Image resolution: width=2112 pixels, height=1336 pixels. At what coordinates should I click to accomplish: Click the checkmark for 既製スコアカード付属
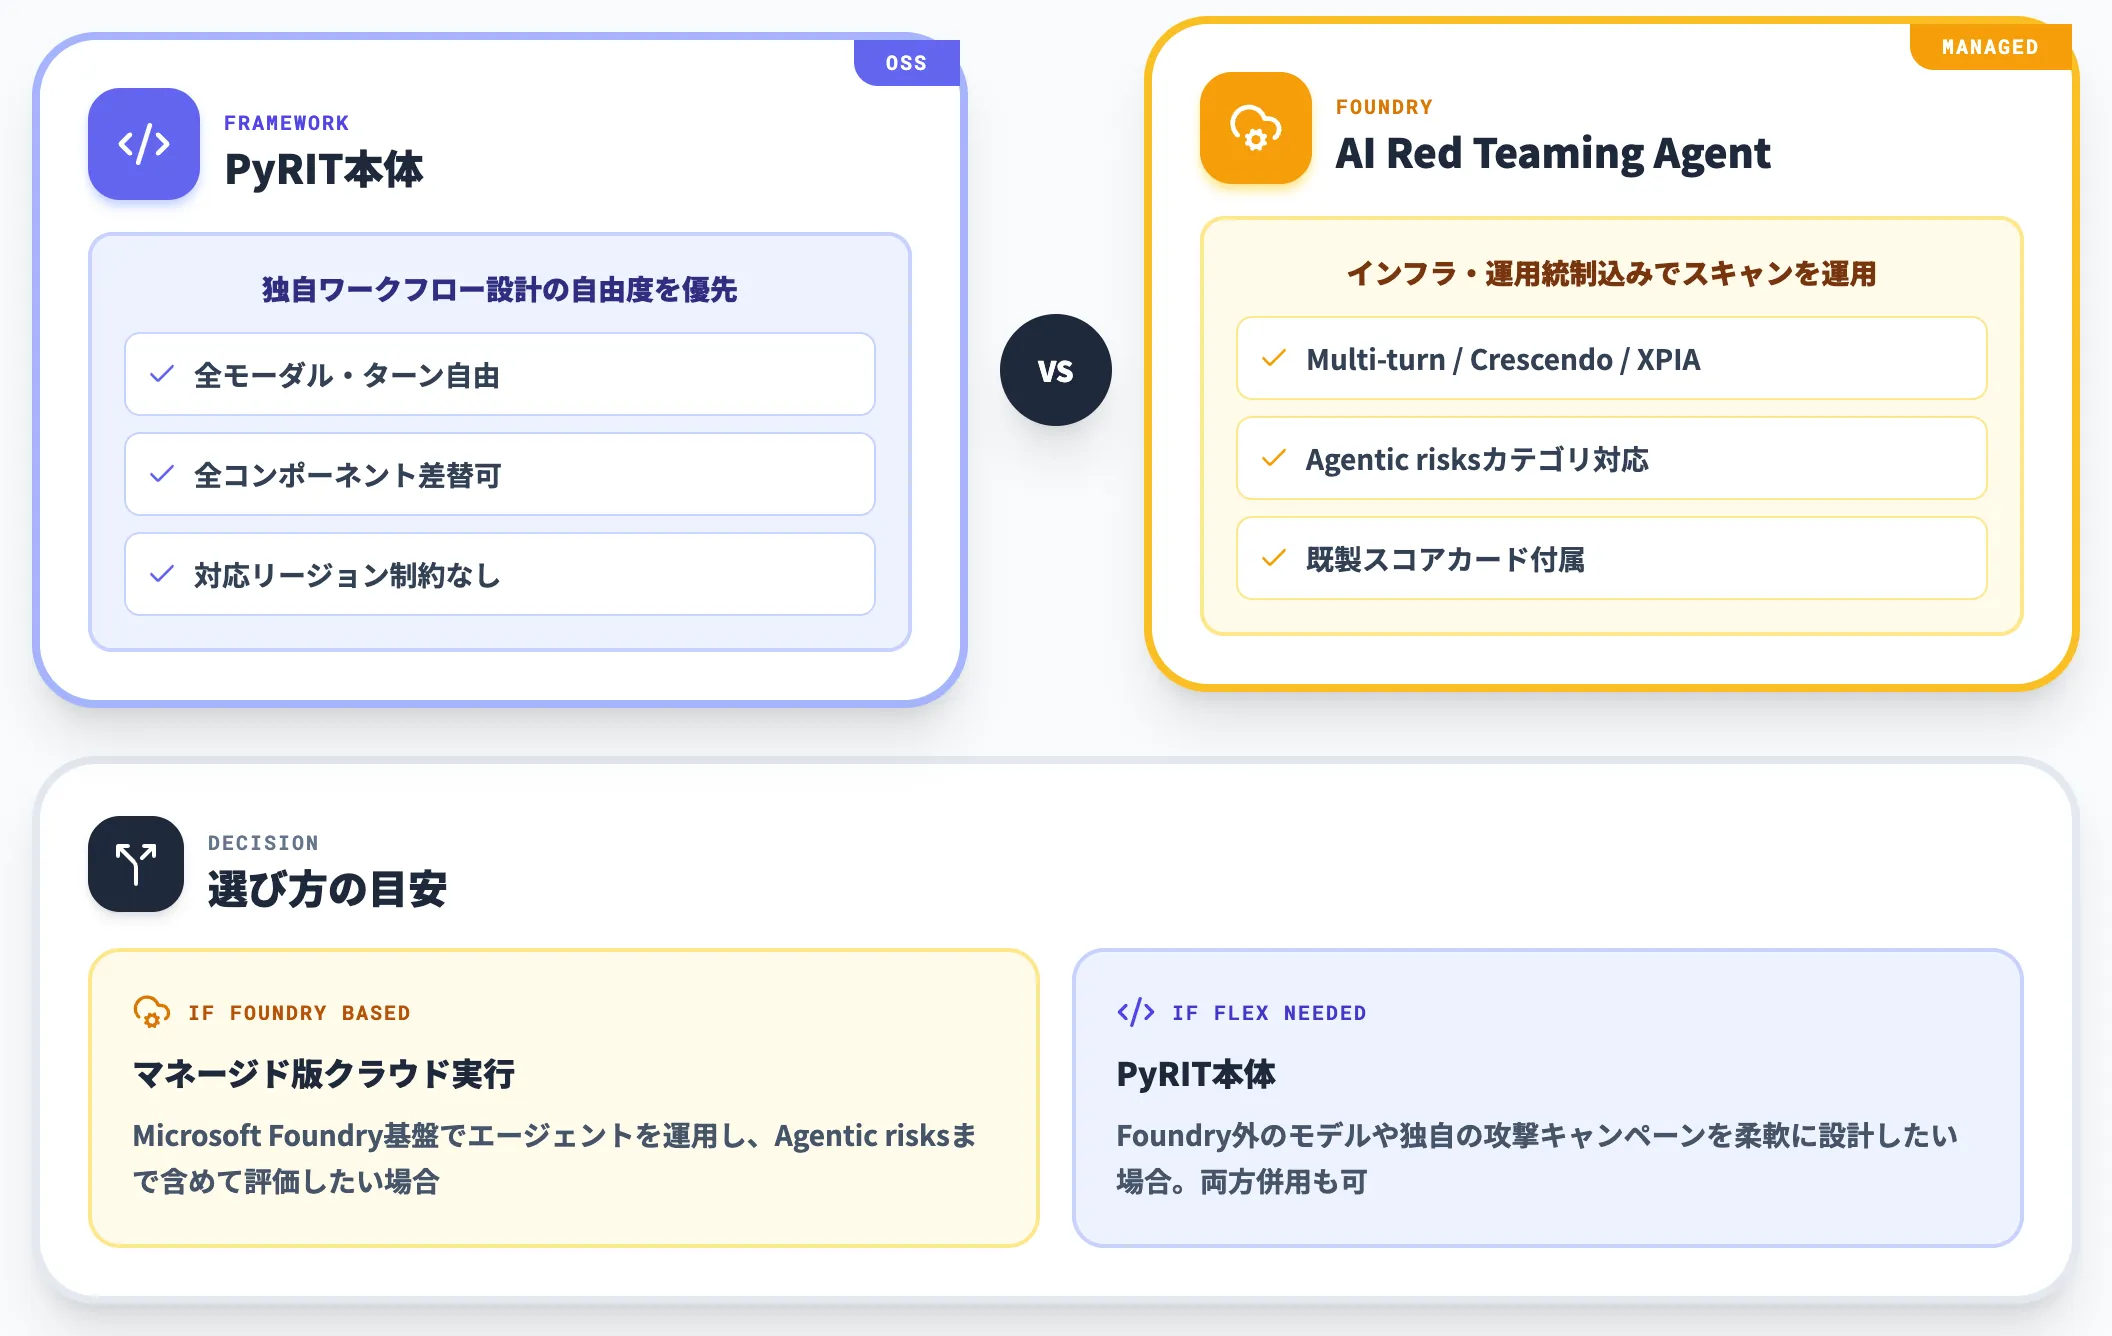coord(1274,558)
